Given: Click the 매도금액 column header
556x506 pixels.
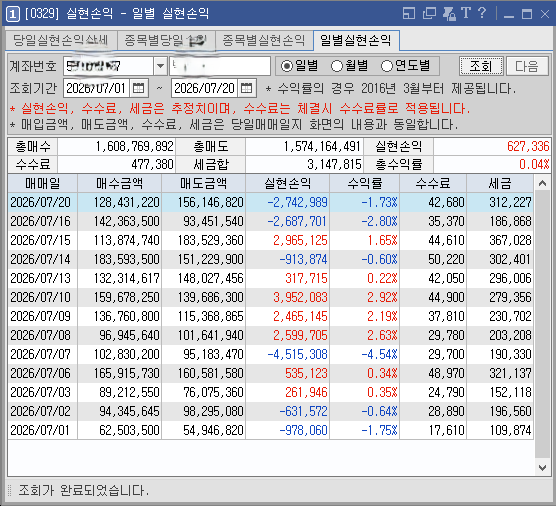Looking at the screenshot, I should [204, 183].
